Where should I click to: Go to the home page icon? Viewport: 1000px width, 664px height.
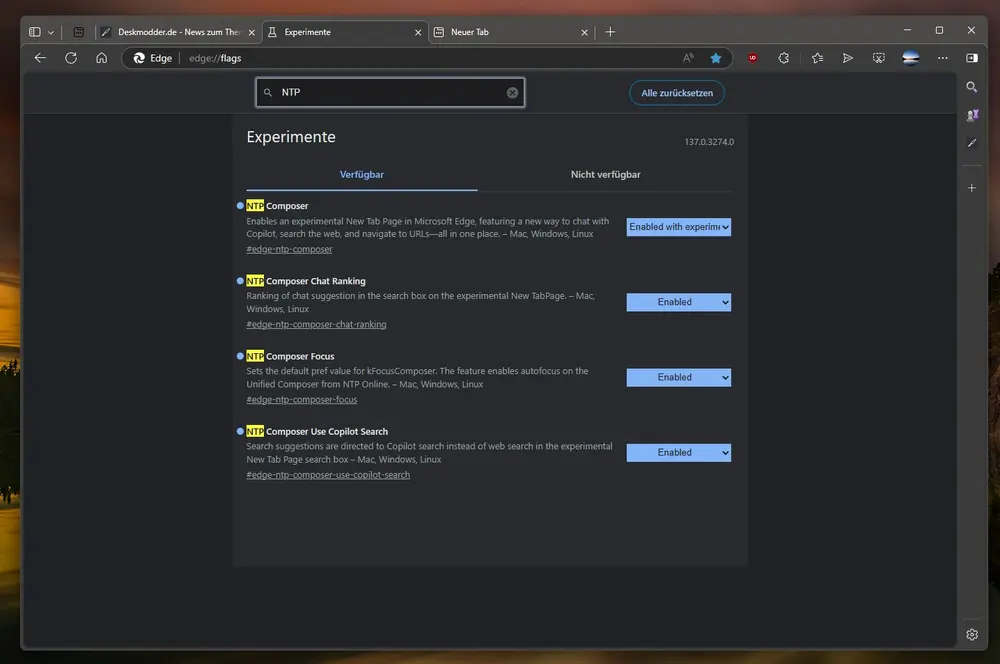click(101, 58)
